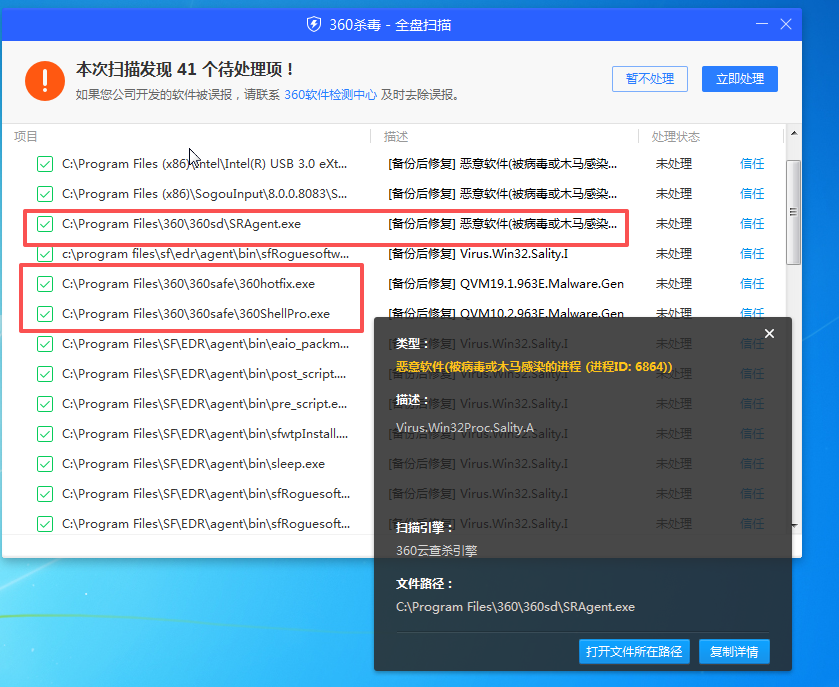Click the 处理状态 column header
Viewport: 839px width, 687px height.
click(676, 137)
